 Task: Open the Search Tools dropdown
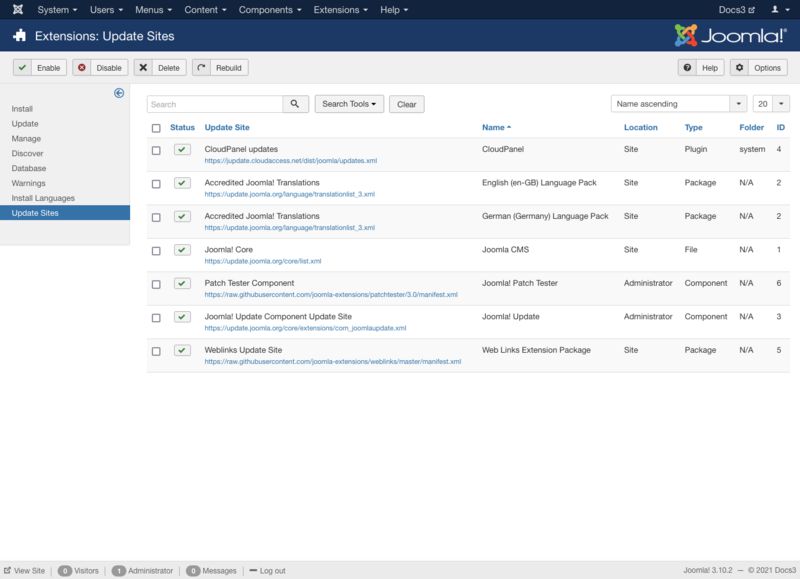tap(349, 104)
